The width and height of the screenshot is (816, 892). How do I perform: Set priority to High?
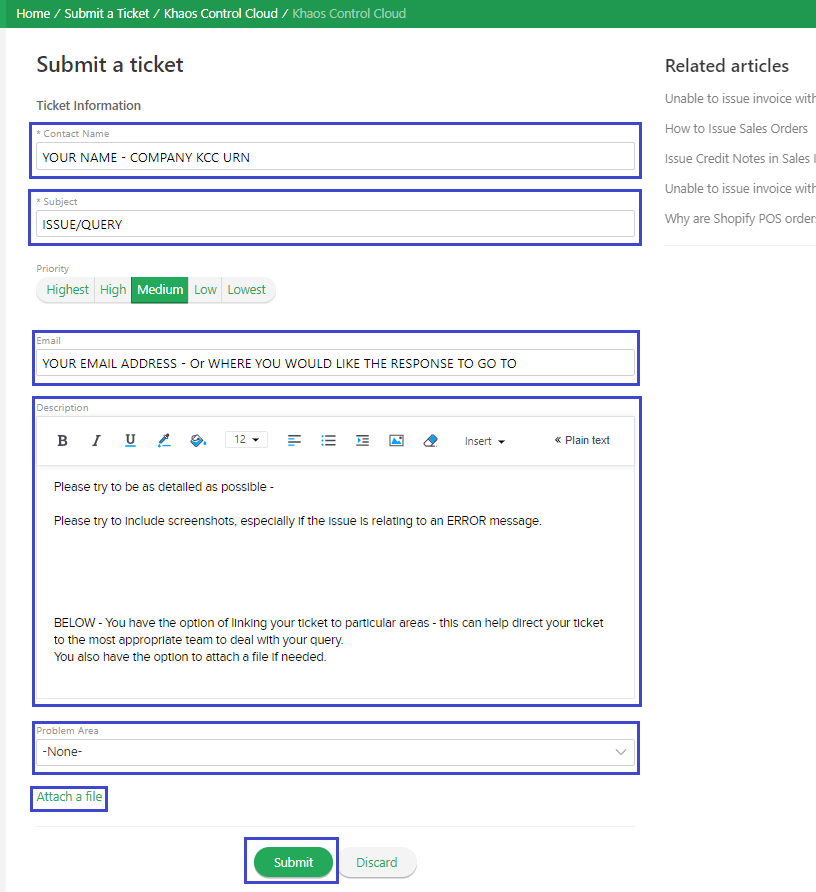pos(113,290)
